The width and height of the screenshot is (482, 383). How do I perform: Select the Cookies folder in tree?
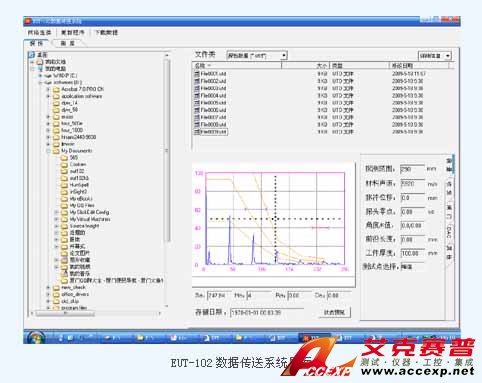coord(78,164)
